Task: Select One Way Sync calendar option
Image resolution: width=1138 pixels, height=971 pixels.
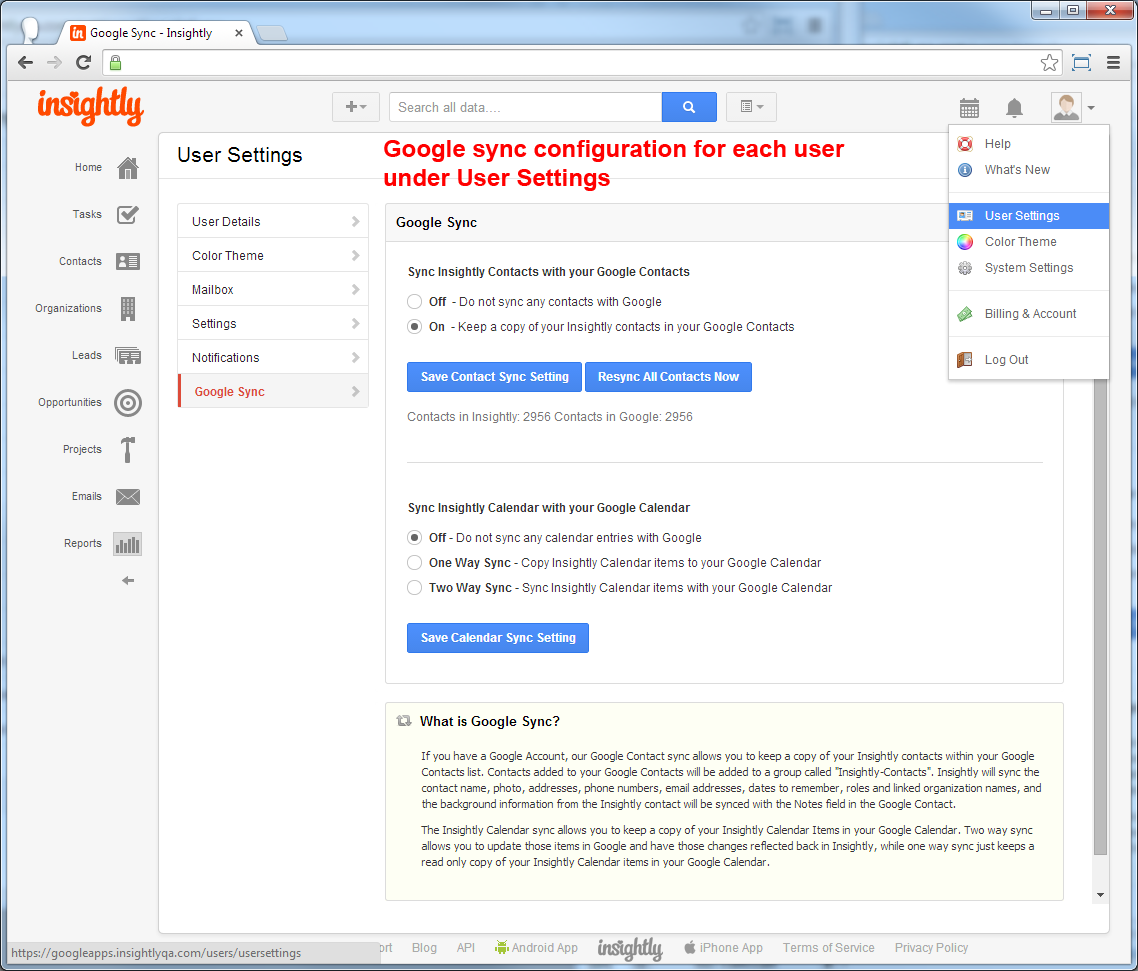Action: pyautogui.click(x=414, y=562)
